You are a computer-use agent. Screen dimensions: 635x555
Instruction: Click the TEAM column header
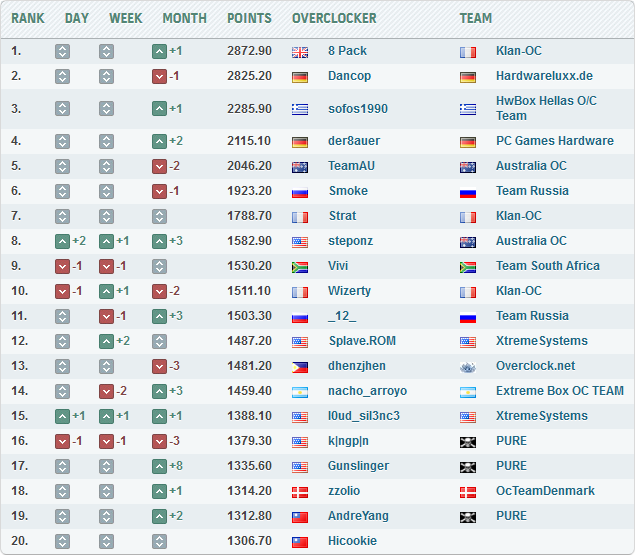coord(475,18)
